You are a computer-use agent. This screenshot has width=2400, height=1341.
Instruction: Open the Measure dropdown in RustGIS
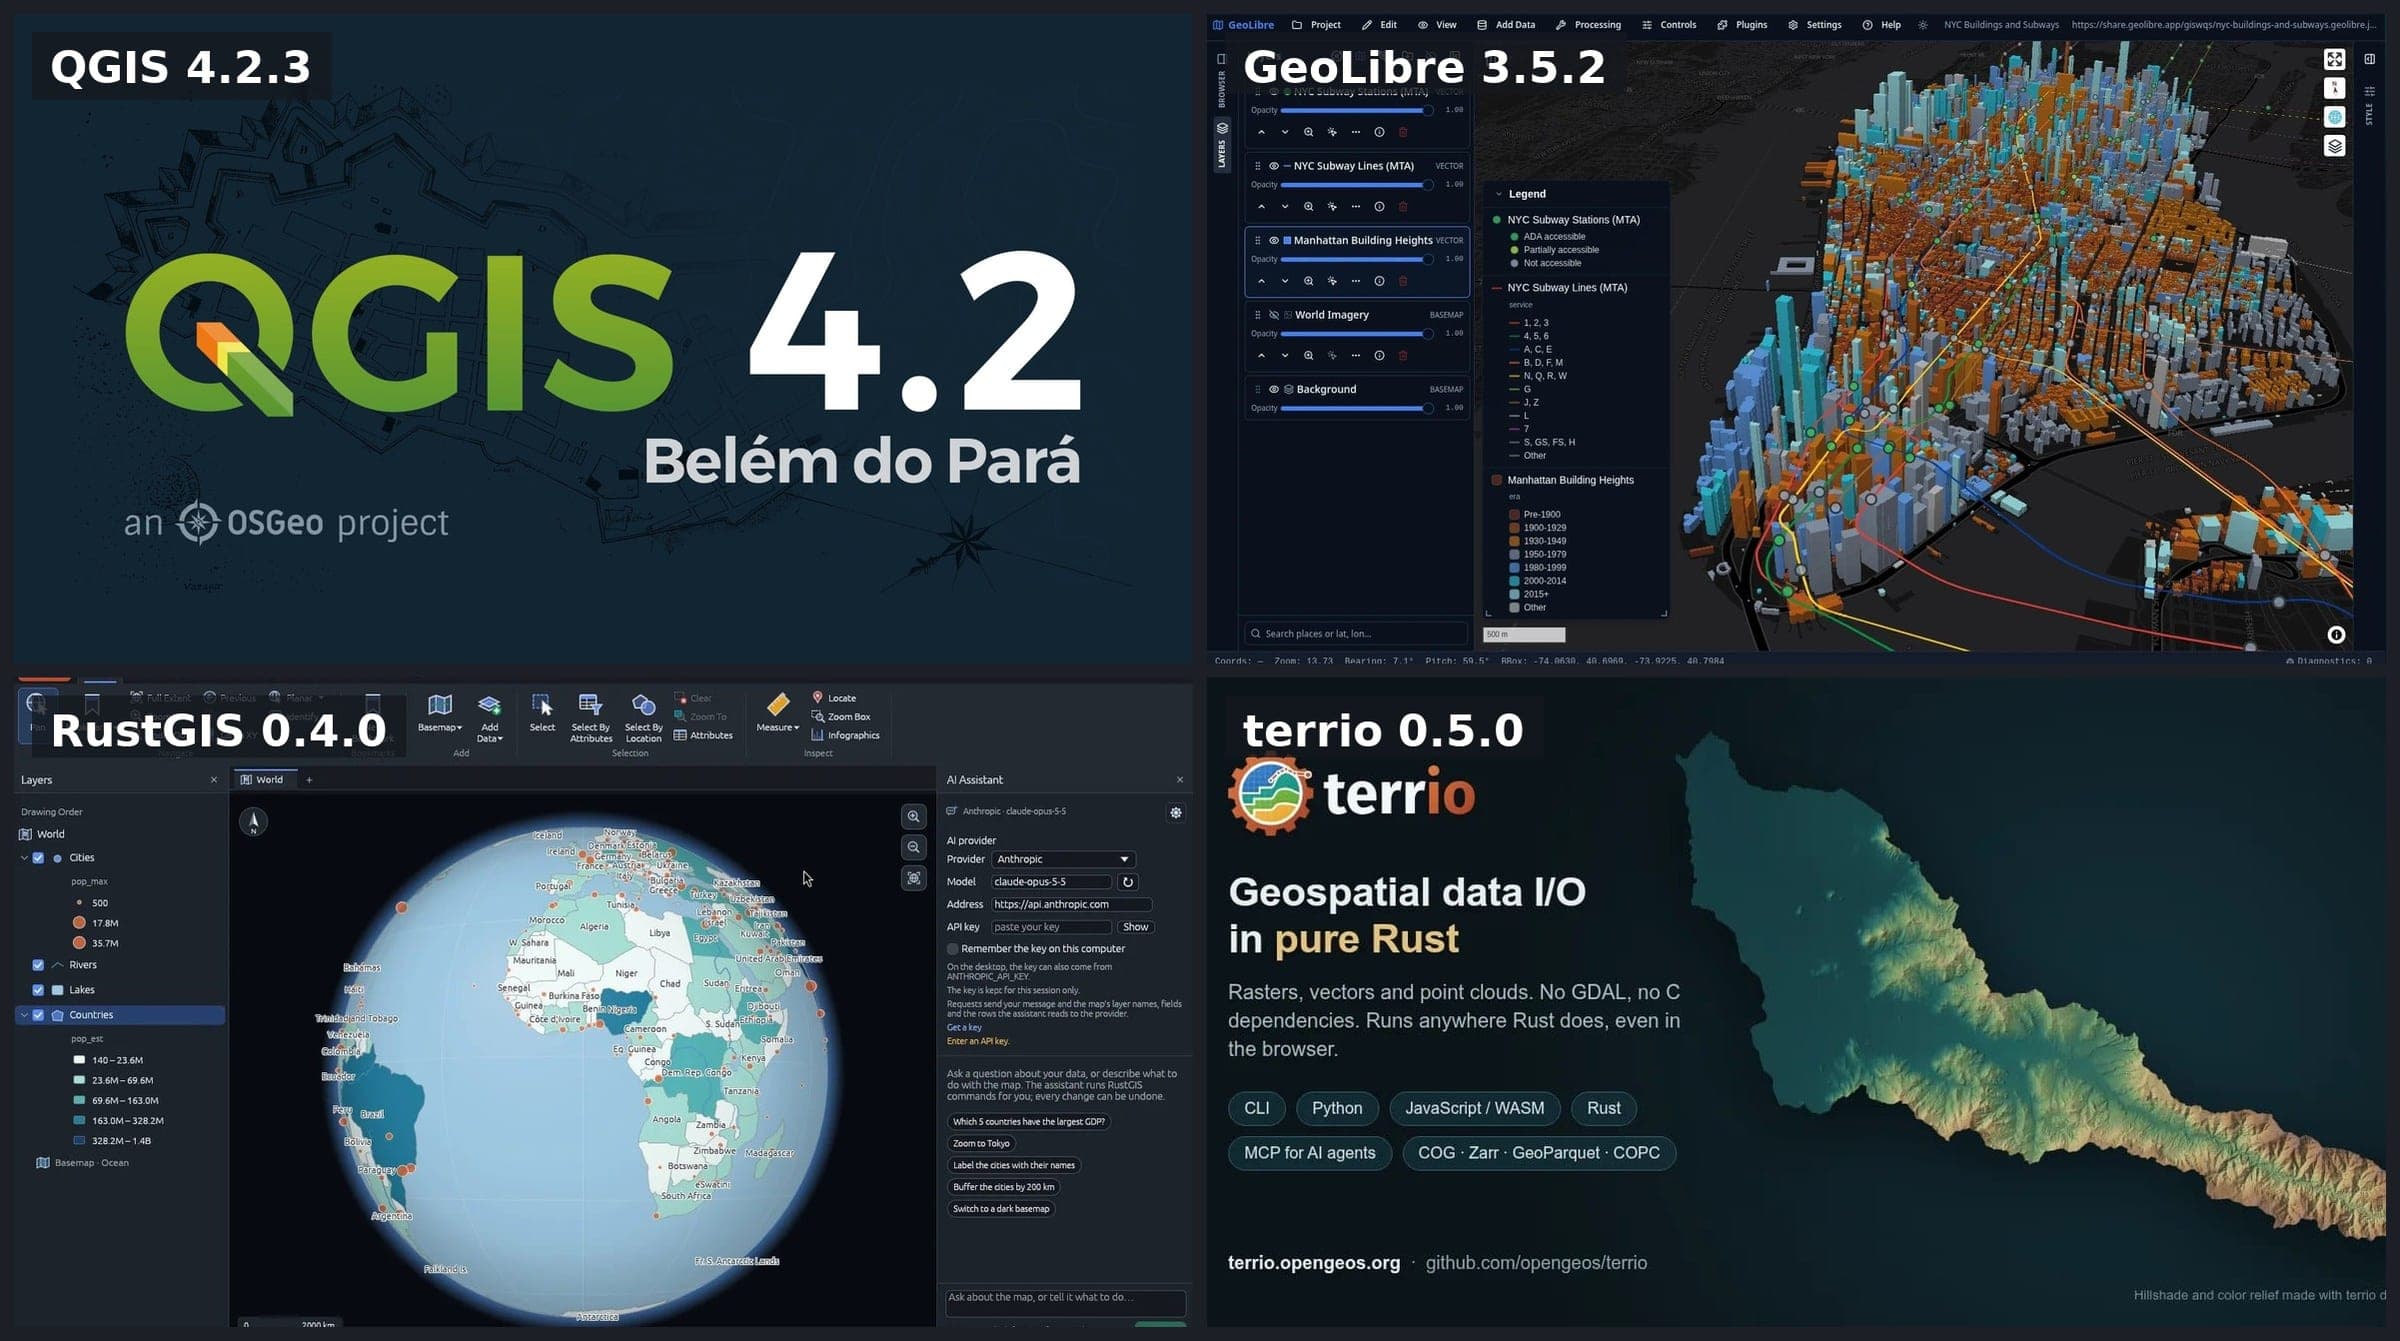[x=777, y=713]
